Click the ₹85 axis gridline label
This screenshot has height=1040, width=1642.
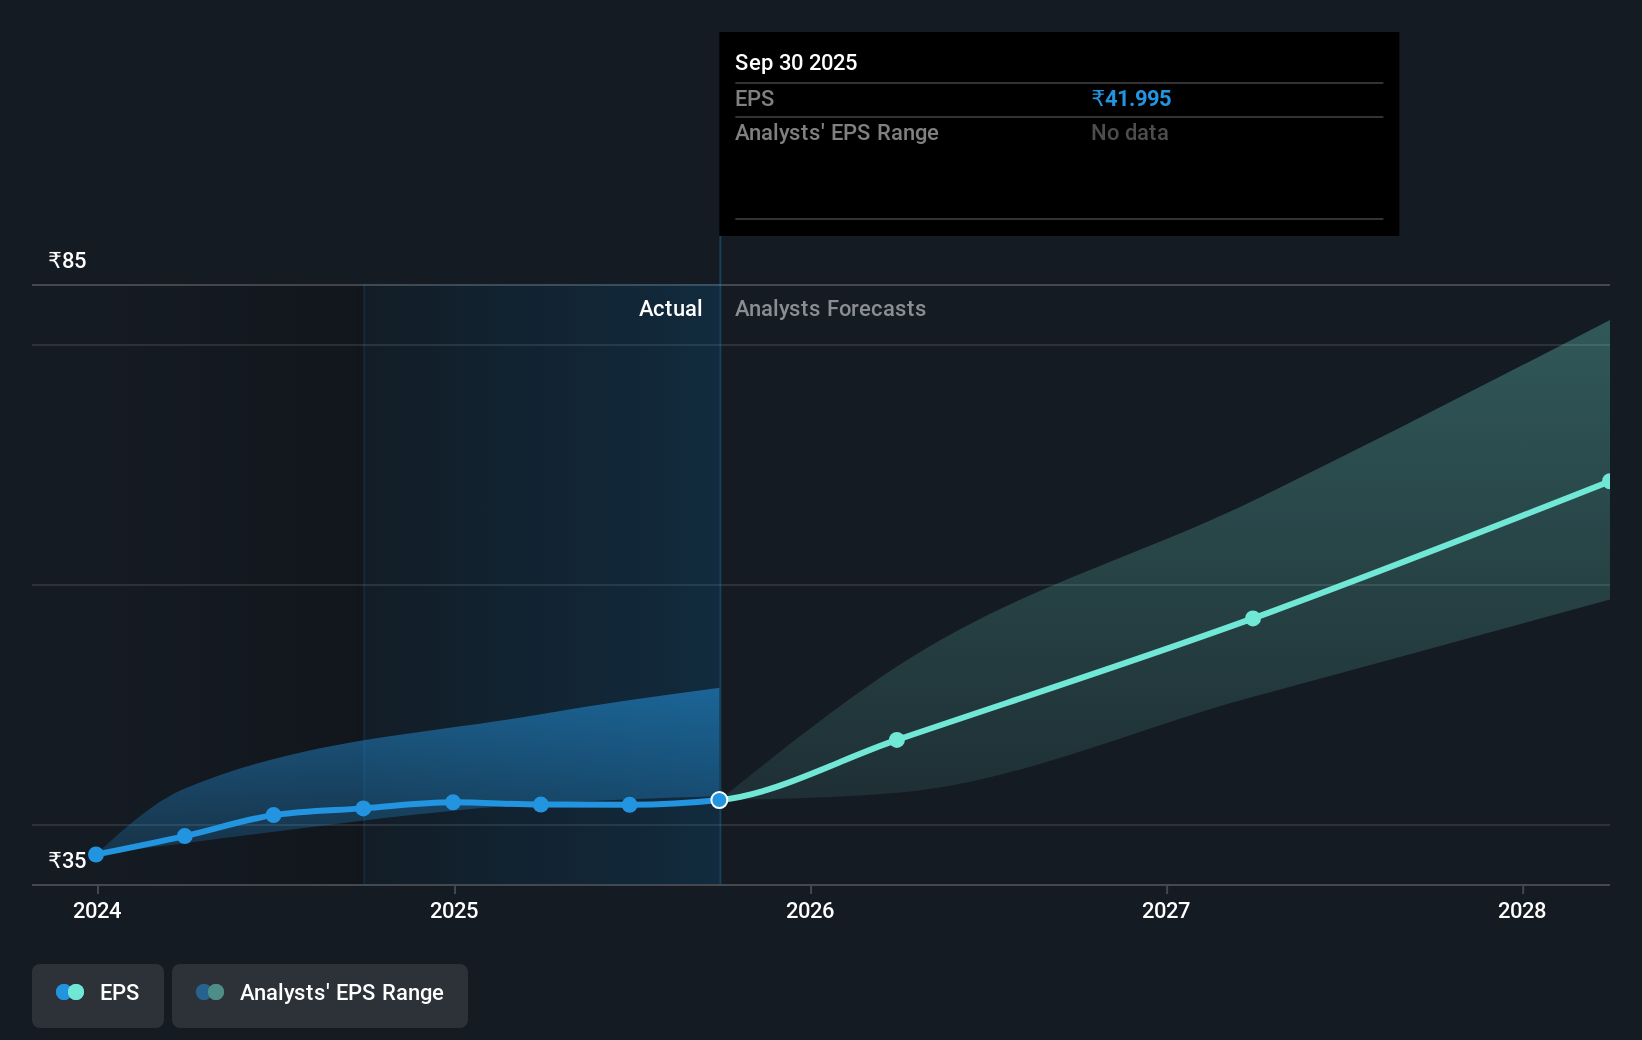[x=66, y=260]
